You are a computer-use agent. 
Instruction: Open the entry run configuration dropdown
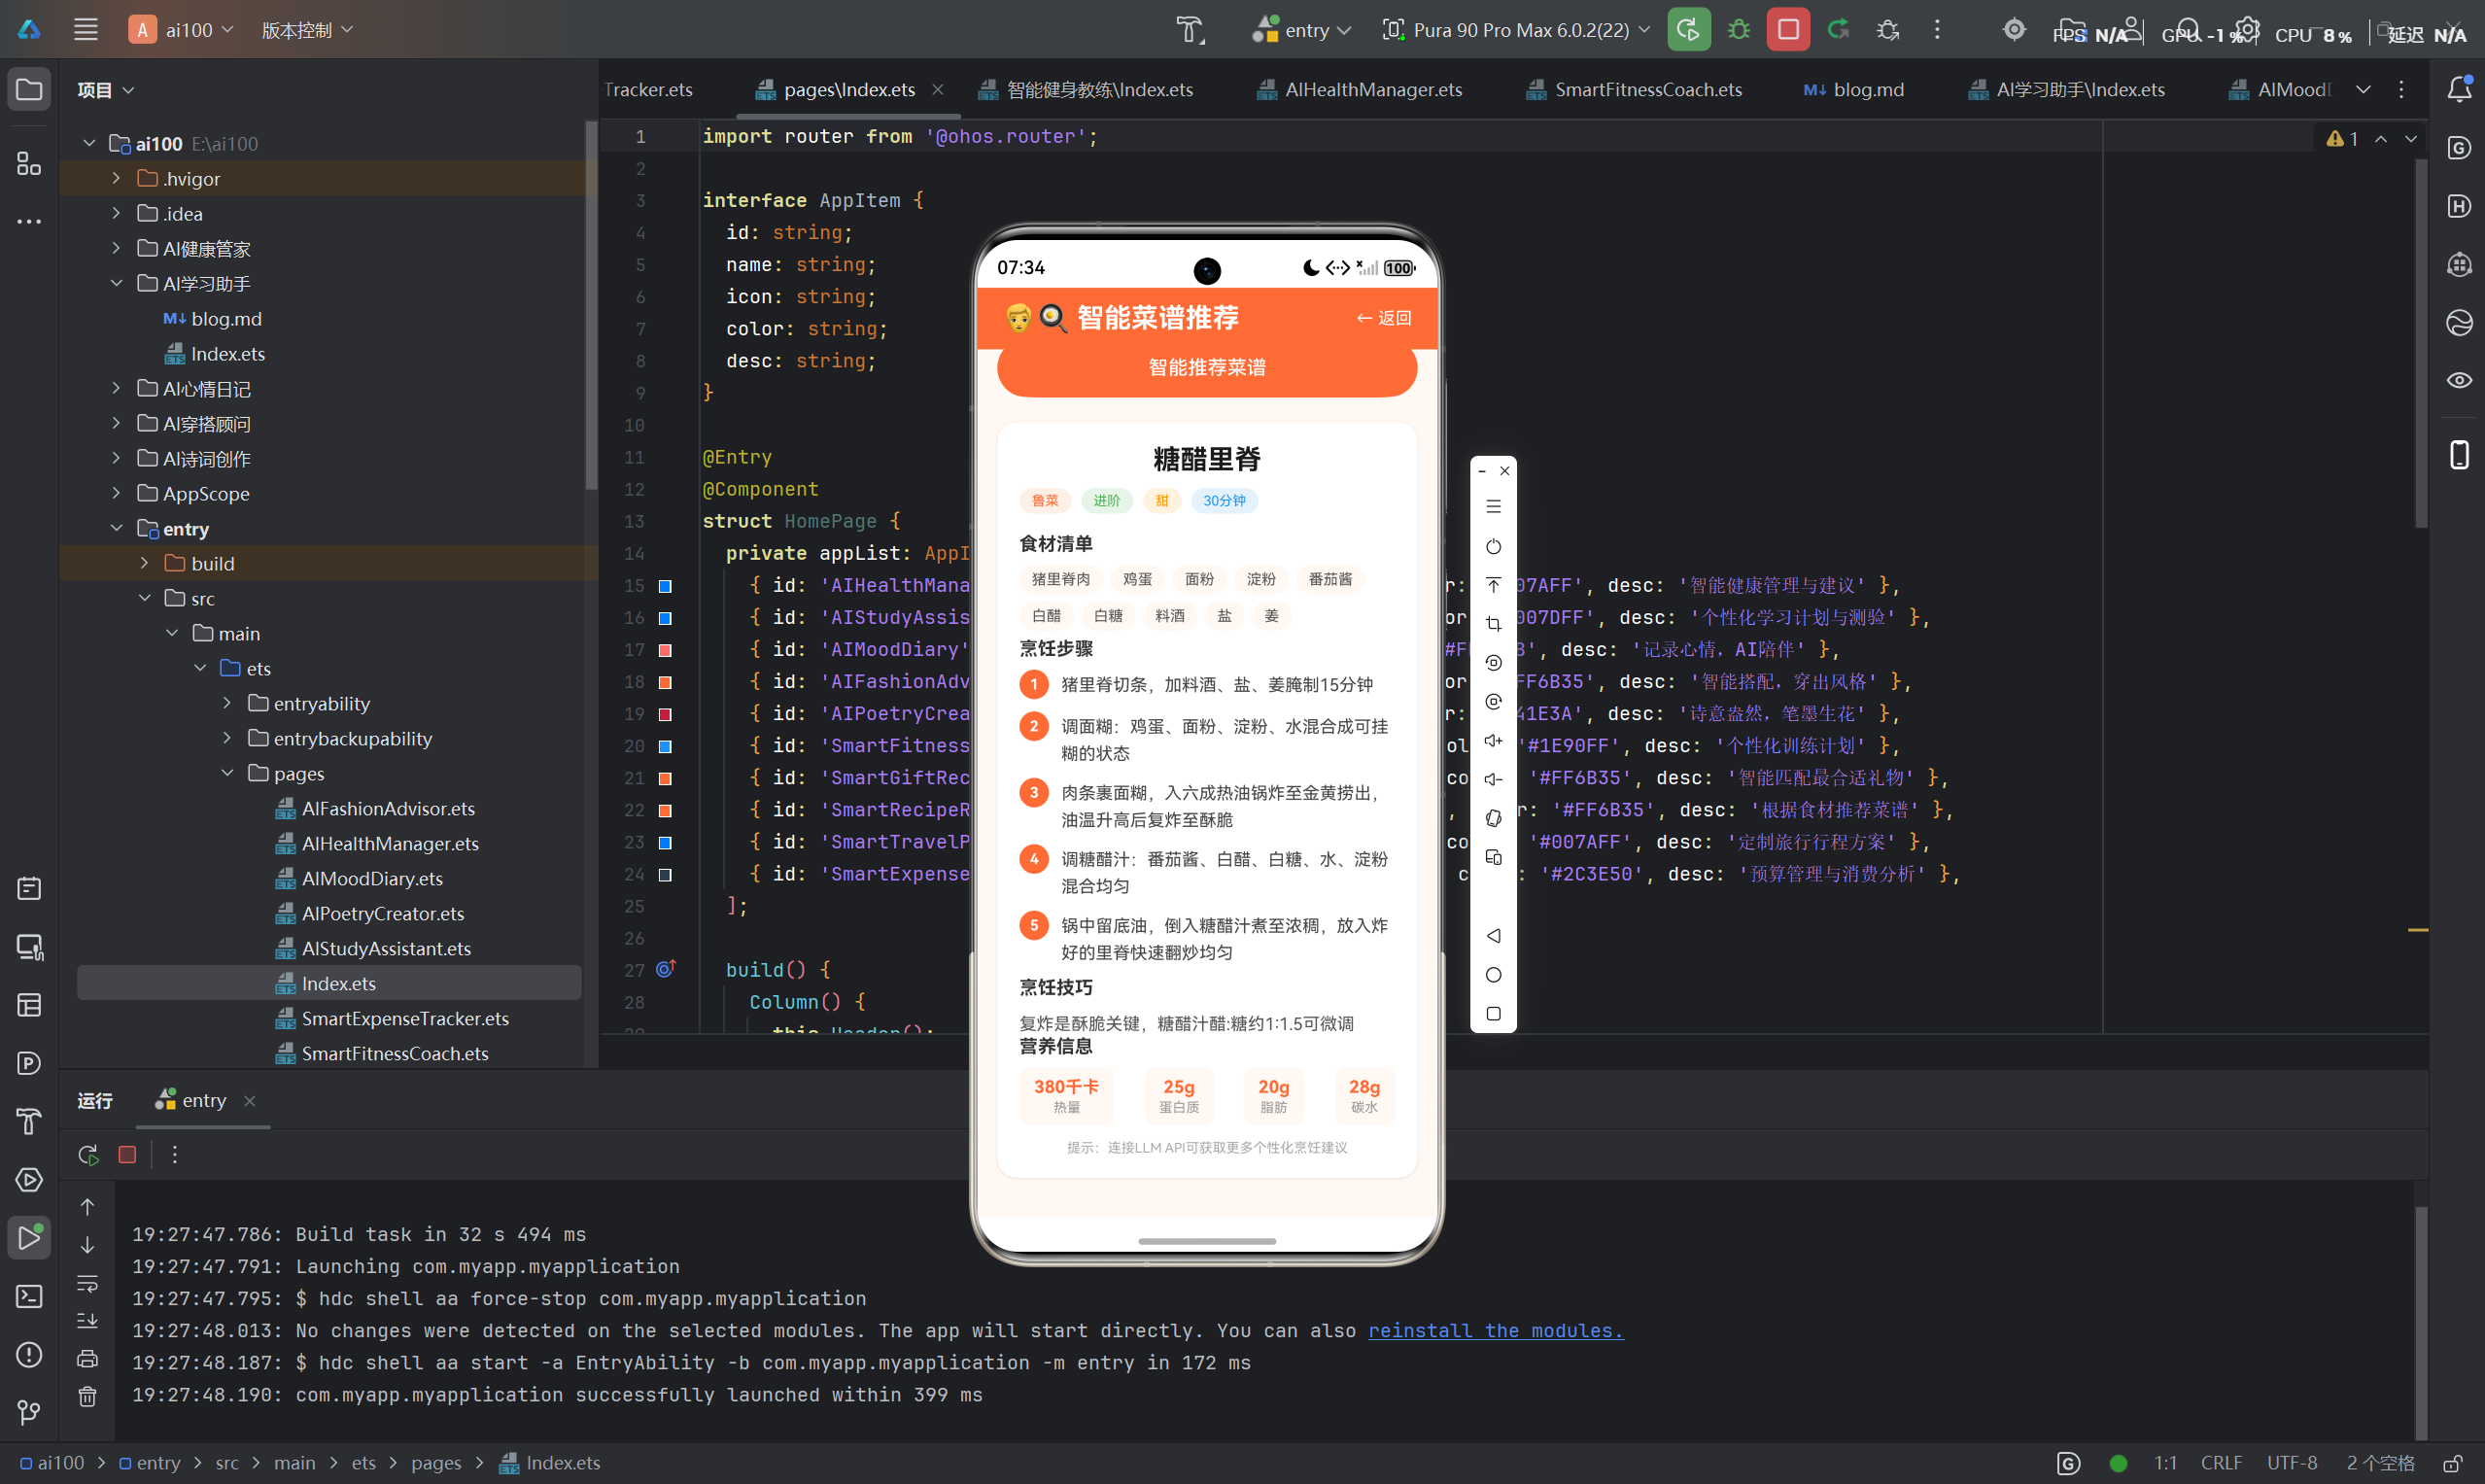click(x=1304, y=30)
